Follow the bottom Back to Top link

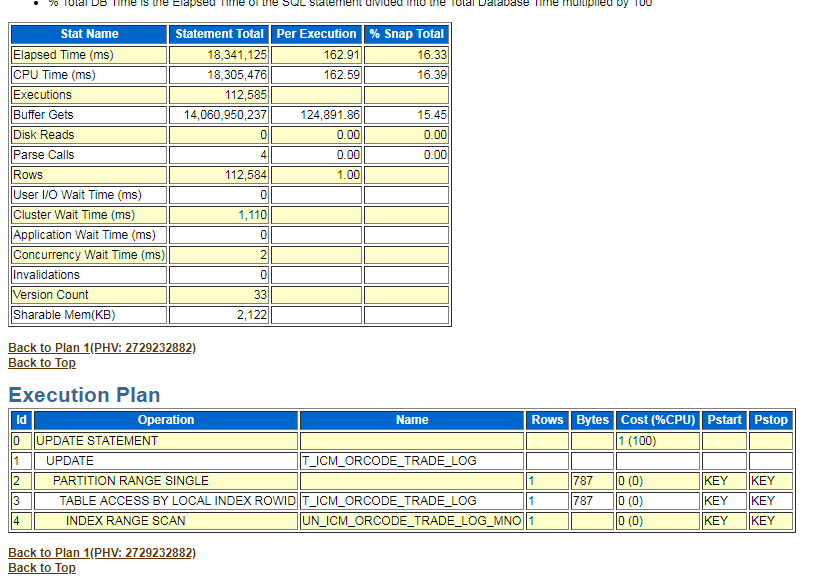coord(42,568)
